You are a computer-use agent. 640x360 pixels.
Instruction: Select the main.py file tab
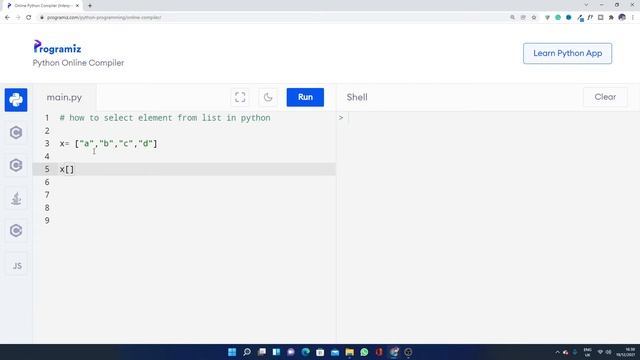(64, 98)
